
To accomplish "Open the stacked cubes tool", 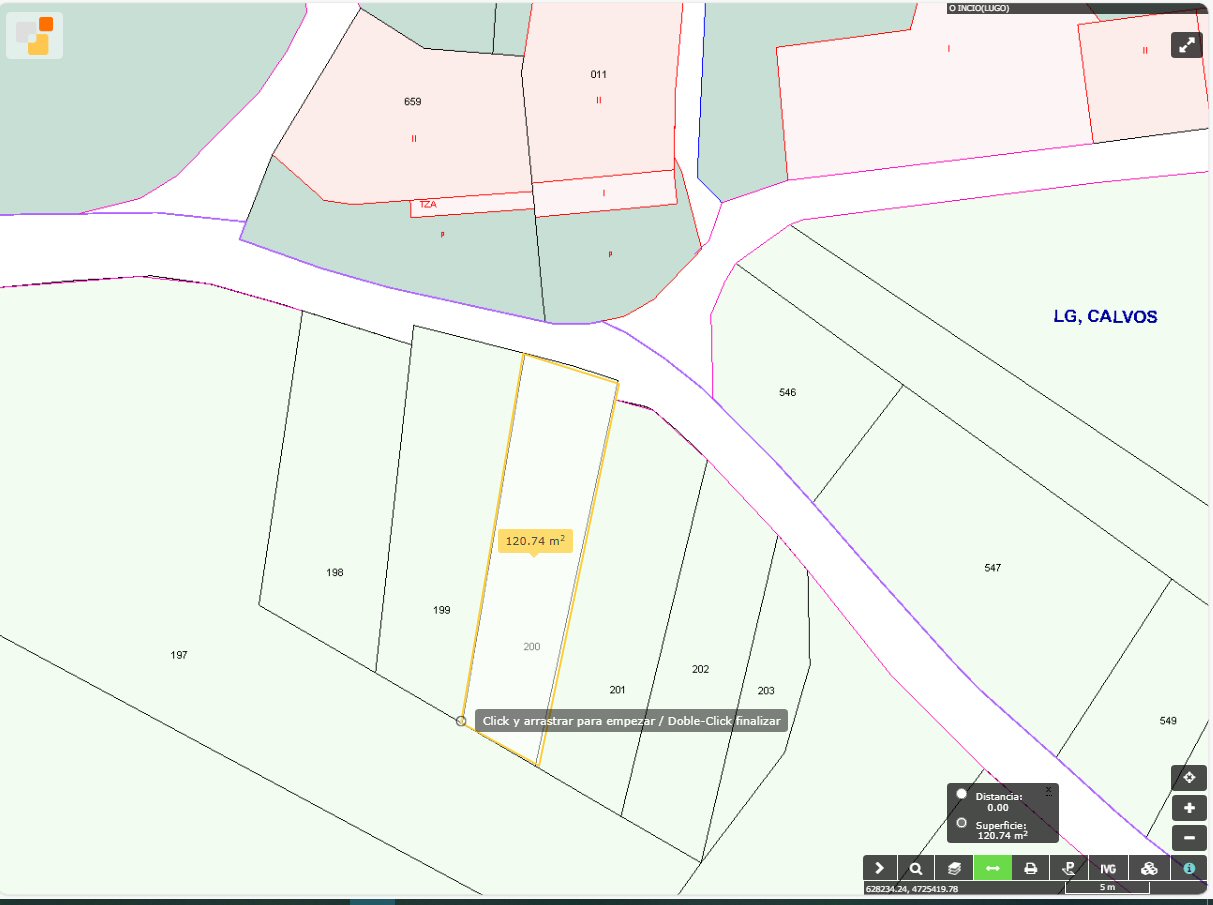I will coord(1149,868).
